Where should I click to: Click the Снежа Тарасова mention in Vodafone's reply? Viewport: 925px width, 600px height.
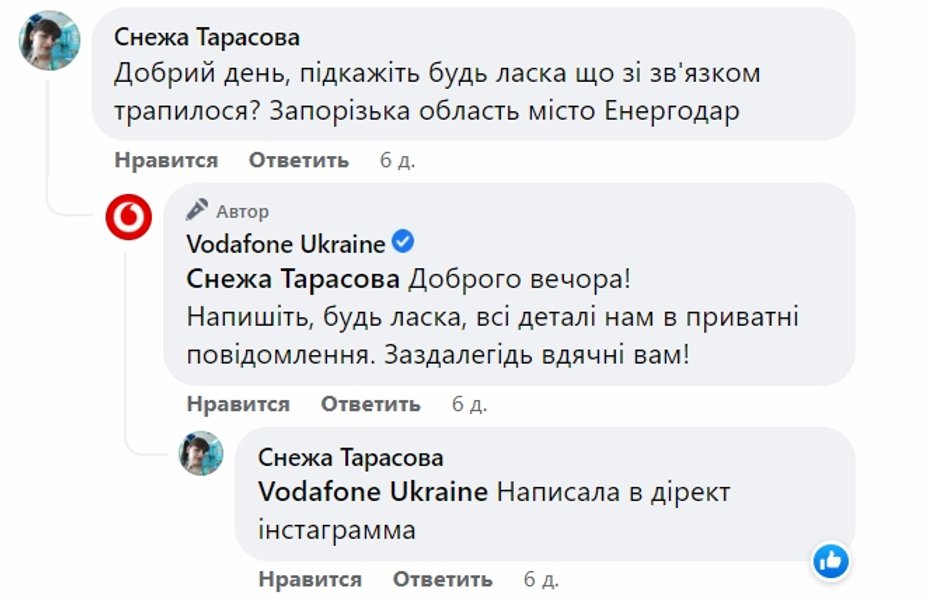click(293, 278)
